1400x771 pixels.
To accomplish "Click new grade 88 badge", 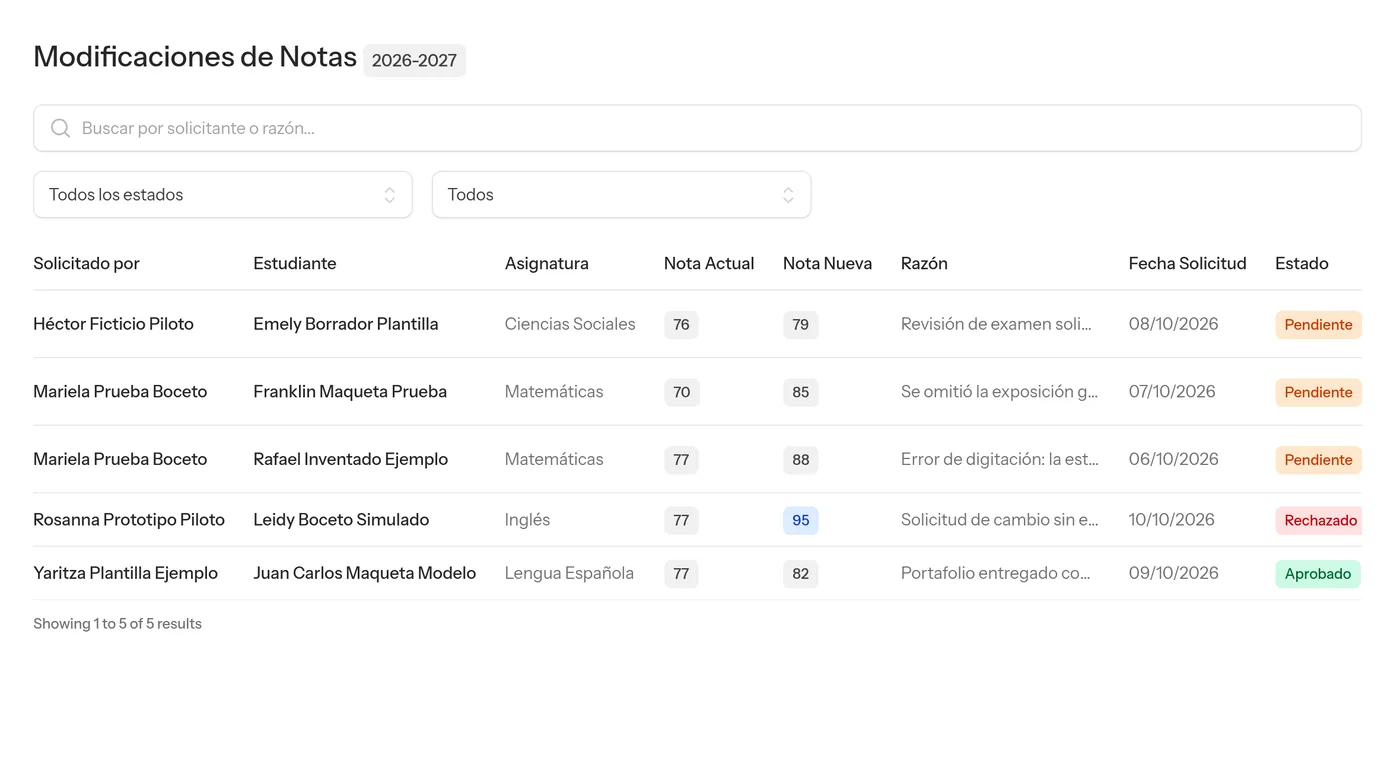I will click(x=800, y=460).
